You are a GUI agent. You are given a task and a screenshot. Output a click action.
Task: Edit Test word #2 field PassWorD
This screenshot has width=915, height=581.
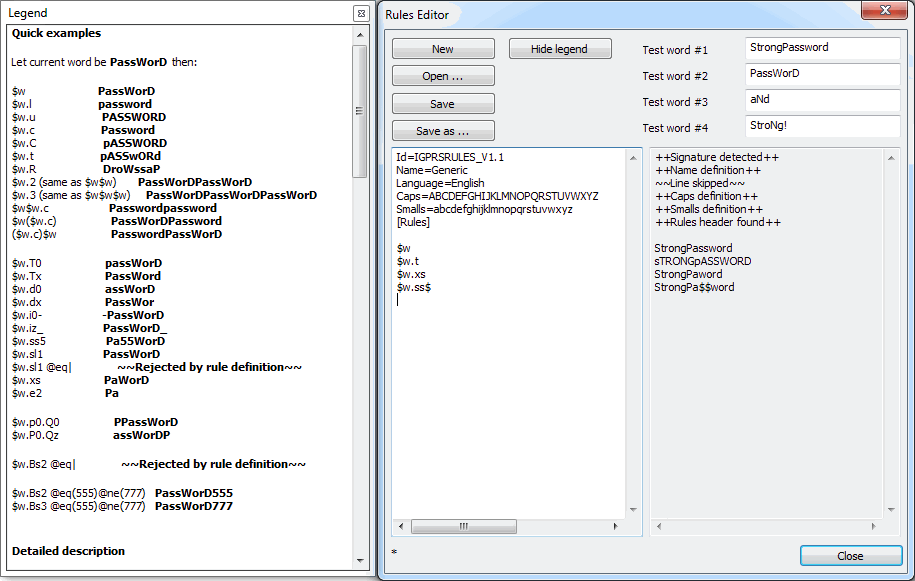coord(822,74)
